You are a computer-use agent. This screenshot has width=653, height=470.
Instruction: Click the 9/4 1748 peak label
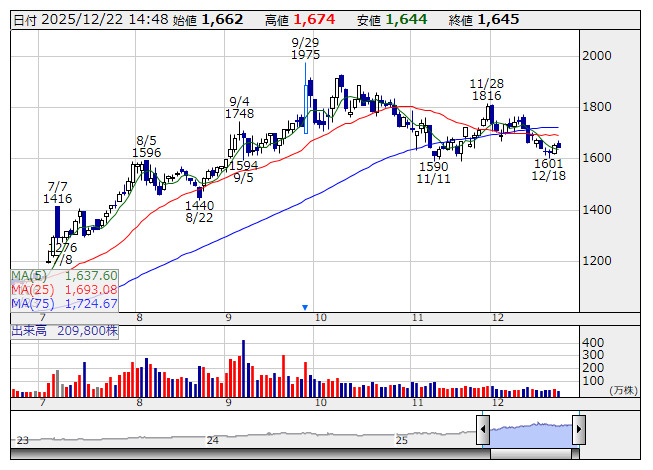[x=239, y=107]
